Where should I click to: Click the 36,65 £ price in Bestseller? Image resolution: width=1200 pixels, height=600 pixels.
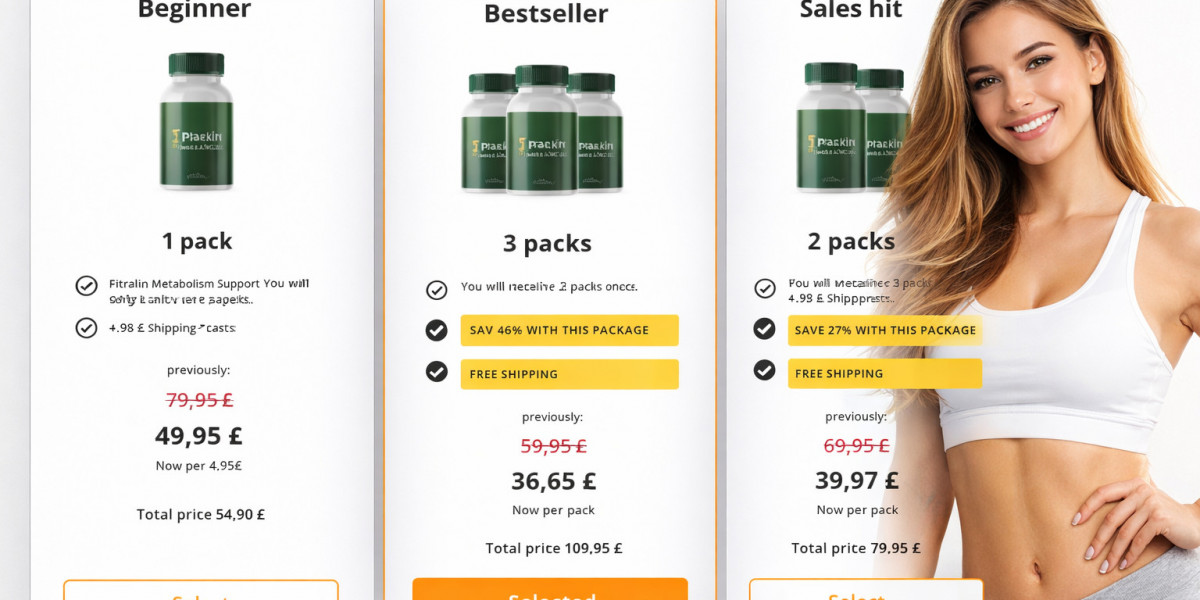554,481
